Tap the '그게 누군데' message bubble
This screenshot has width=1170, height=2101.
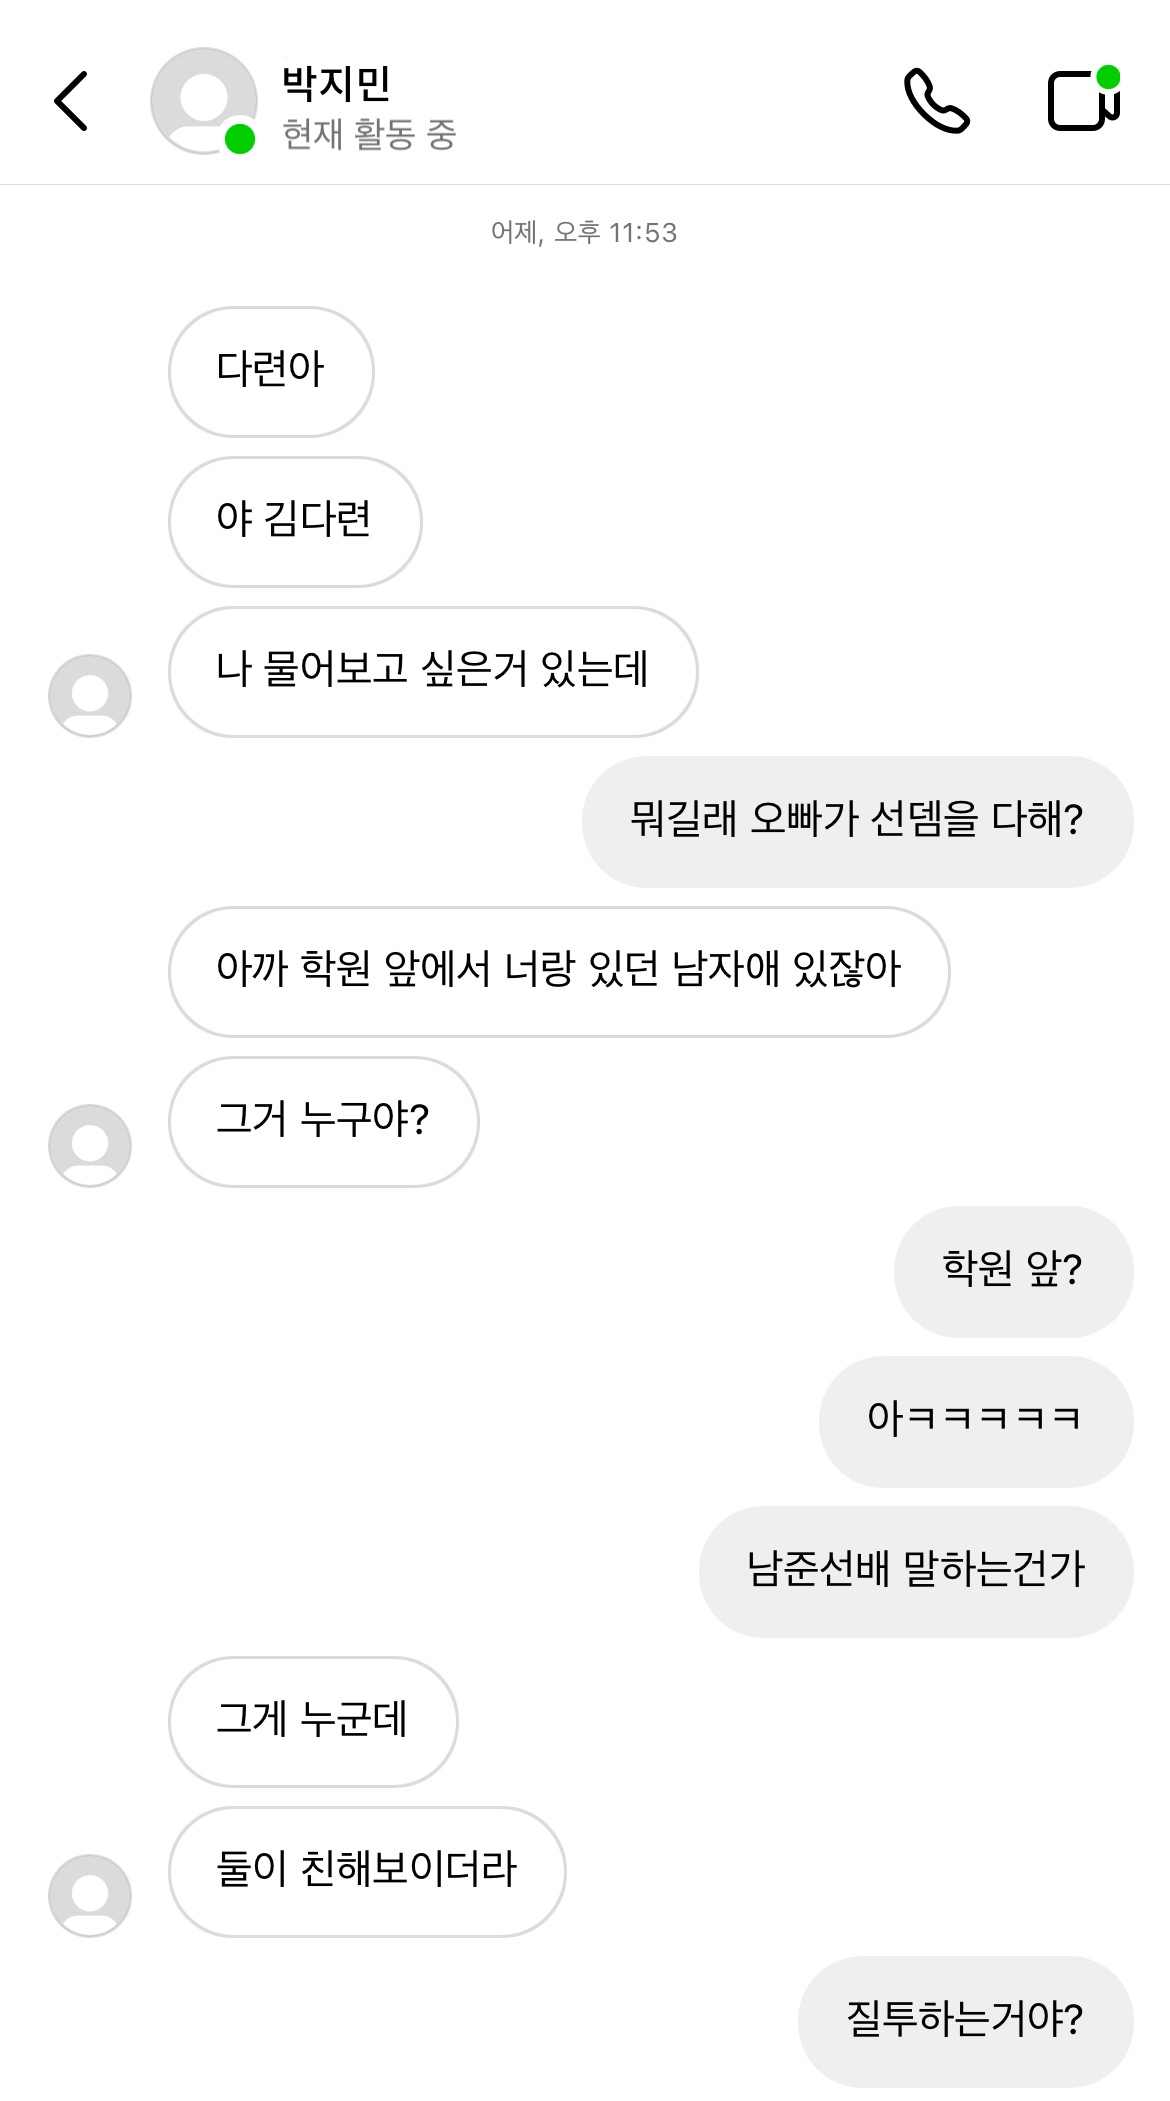pos(313,1722)
